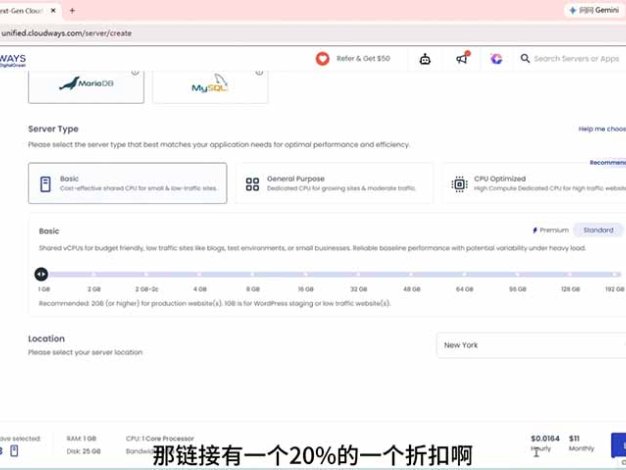Switch to Standard tier
The image size is (626, 470).
pyautogui.click(x=598, y=230)
